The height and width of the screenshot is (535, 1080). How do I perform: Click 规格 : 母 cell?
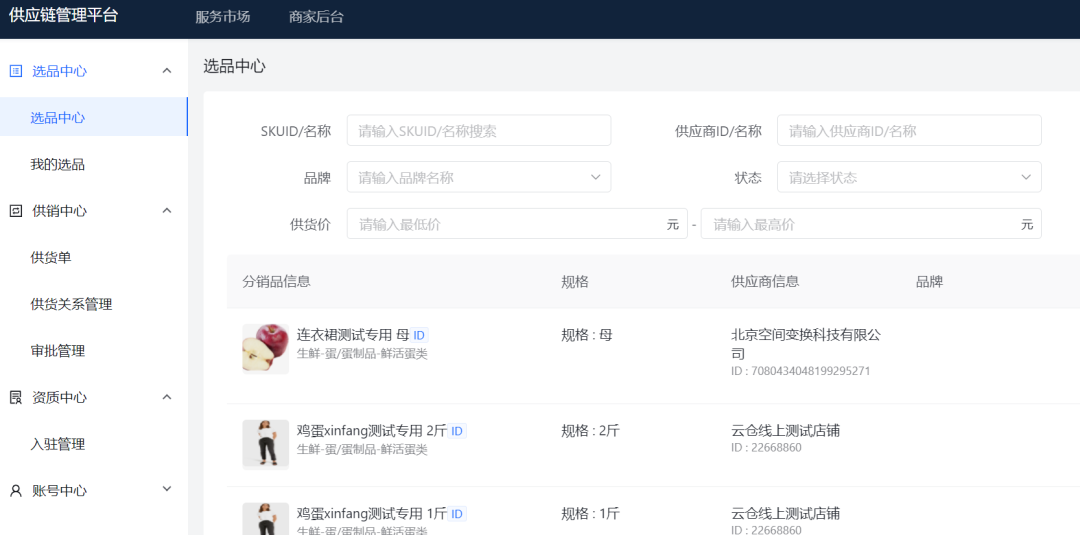[586, 335]
